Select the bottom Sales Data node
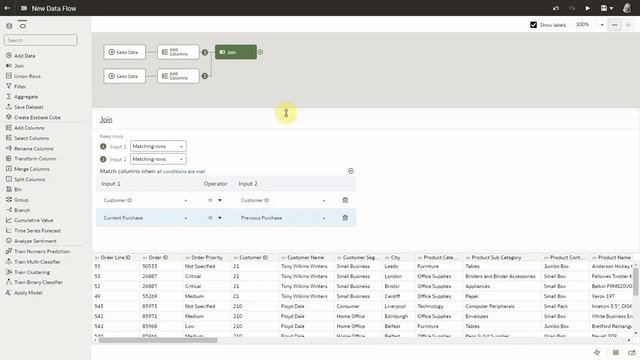The image size is (640, 360). [124, 76]
